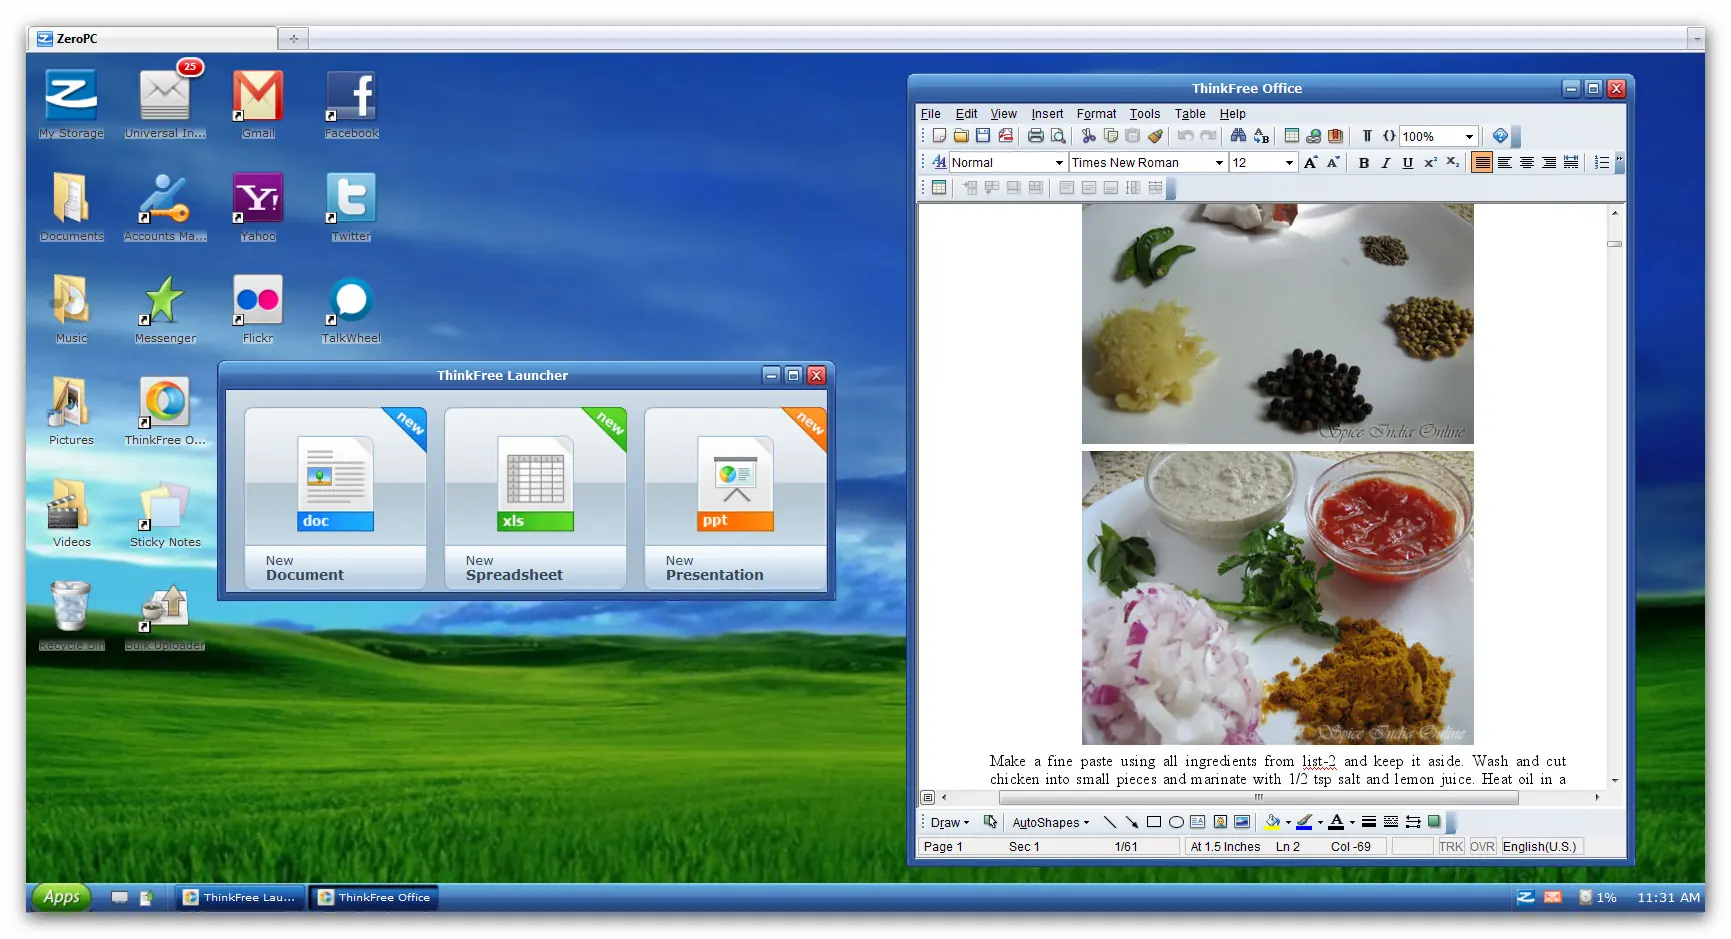
Task: Open the green Apps start button
Action: tap(61, 897)
